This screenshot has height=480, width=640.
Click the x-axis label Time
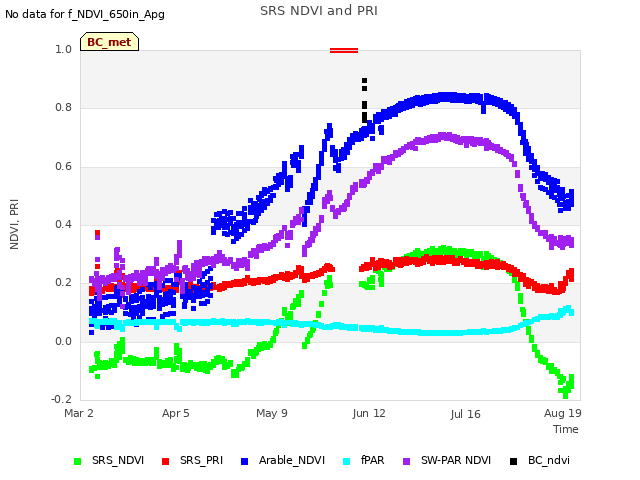pos(566,429)
